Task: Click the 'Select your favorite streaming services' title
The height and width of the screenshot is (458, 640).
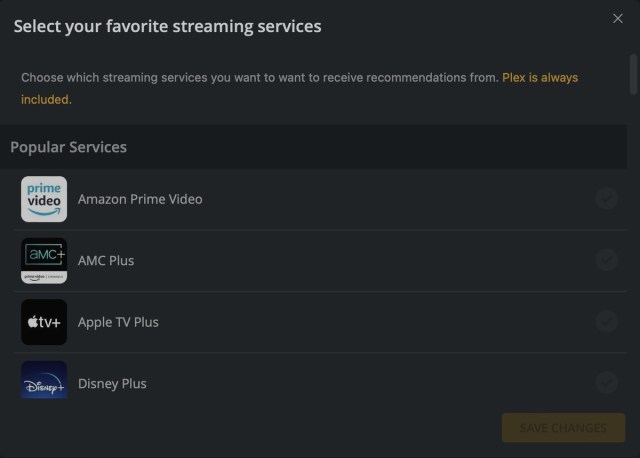Action: click(x=167, y=27)
